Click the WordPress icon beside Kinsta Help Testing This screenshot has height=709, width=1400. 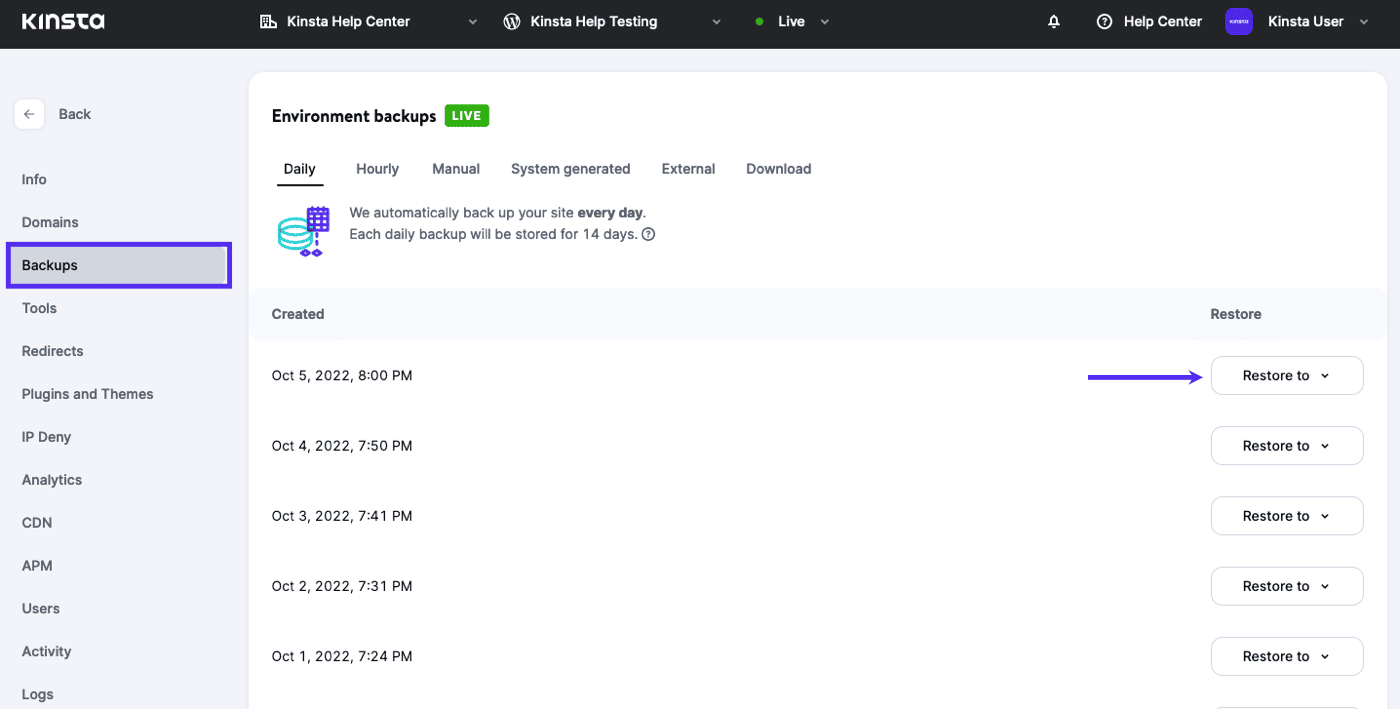point(512,22)
